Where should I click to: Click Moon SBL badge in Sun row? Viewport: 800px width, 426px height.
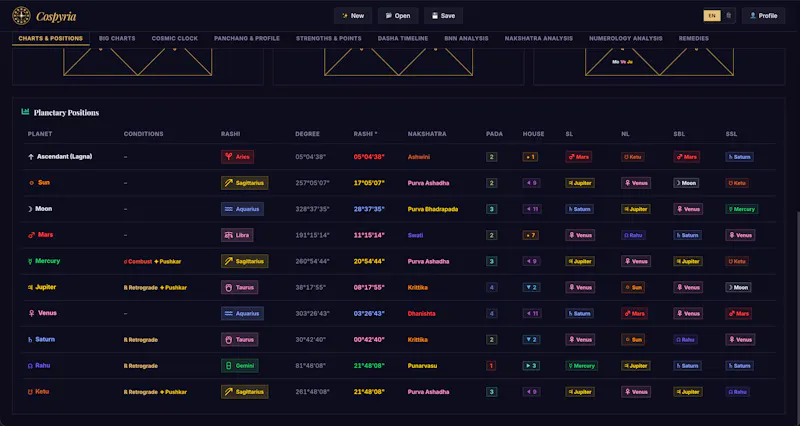[x=686, y=183]
